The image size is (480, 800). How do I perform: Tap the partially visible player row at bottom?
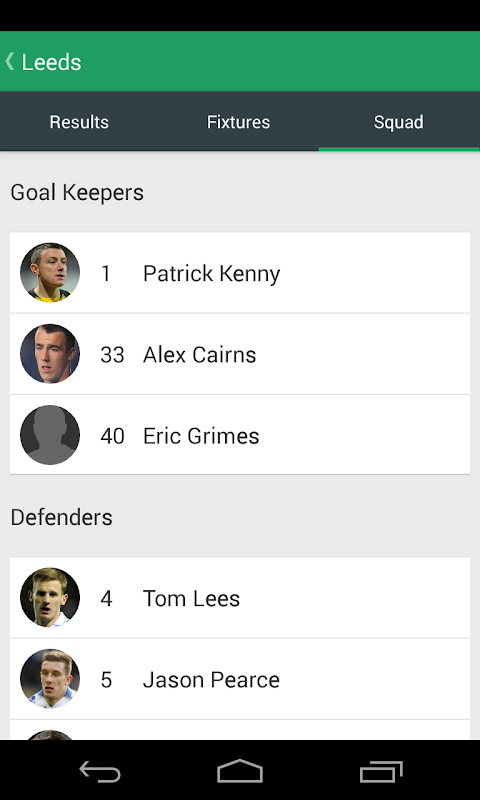coord(240,730)
